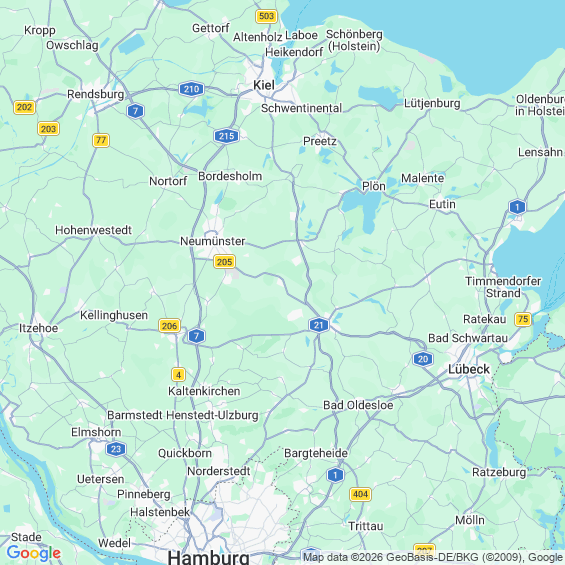The height and width of the screenshot is (565, 565).
Task: Click the yellow 77 road shield
Action: pyautogui.click(x=101, y=140)
